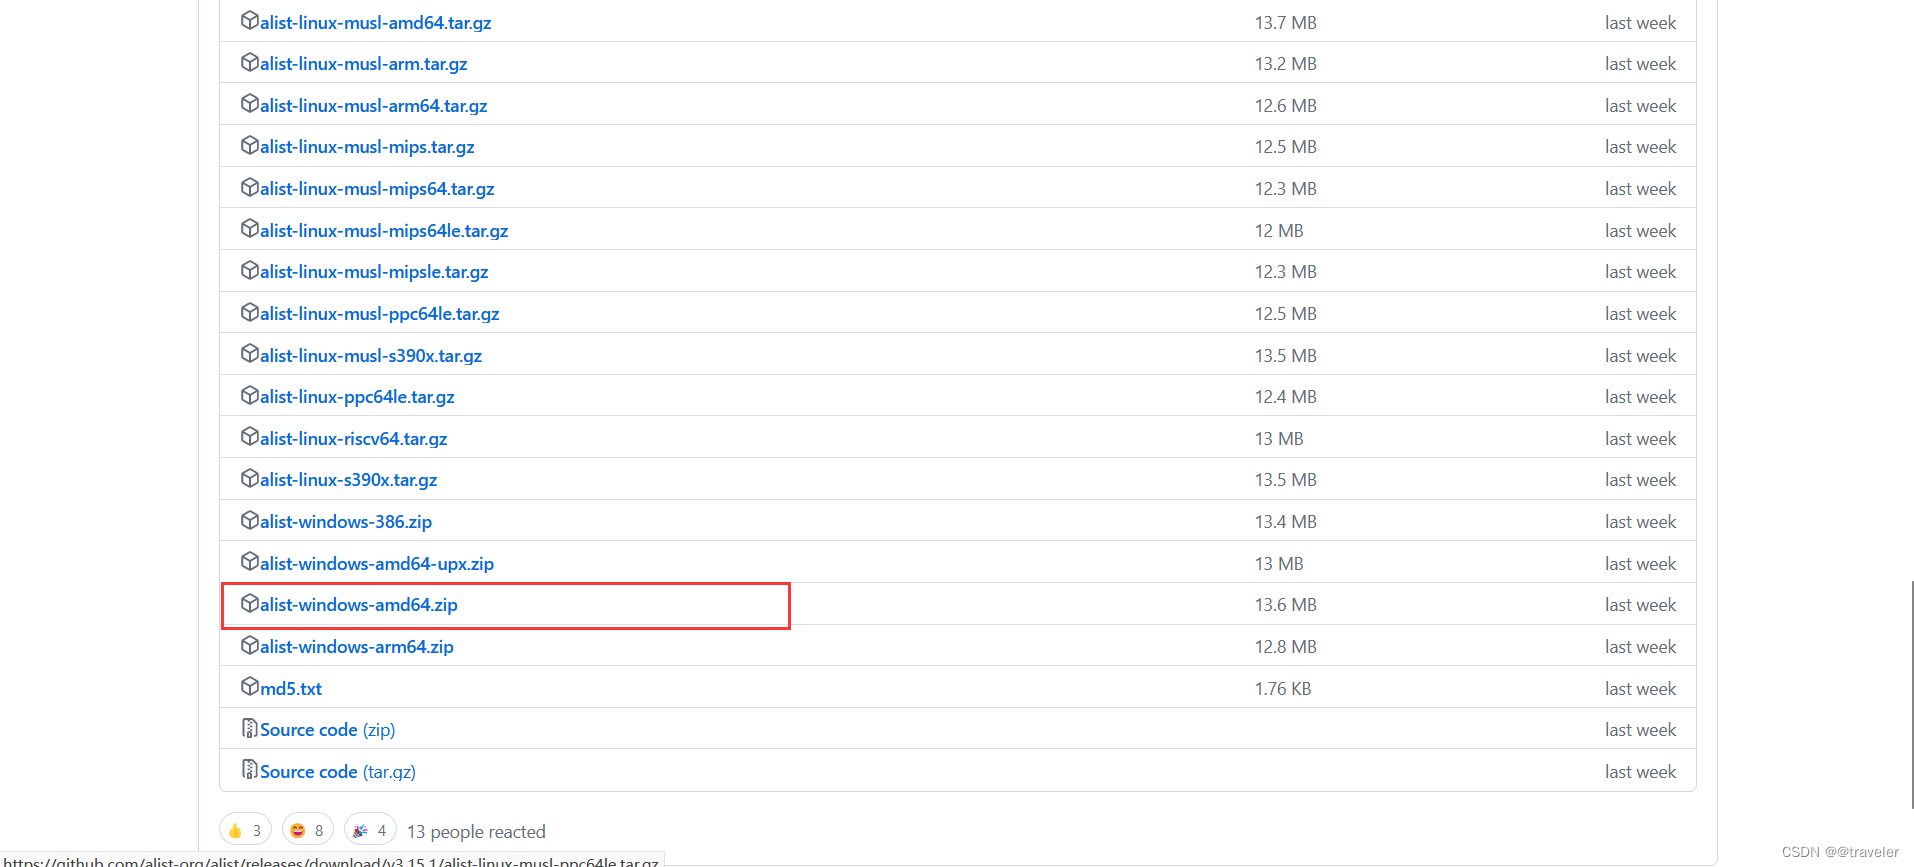This screenshot has height=867, width=1914.
Task: Download alist-linux-musl-arm64.tar.gz asset
Action: pos(373,106)
